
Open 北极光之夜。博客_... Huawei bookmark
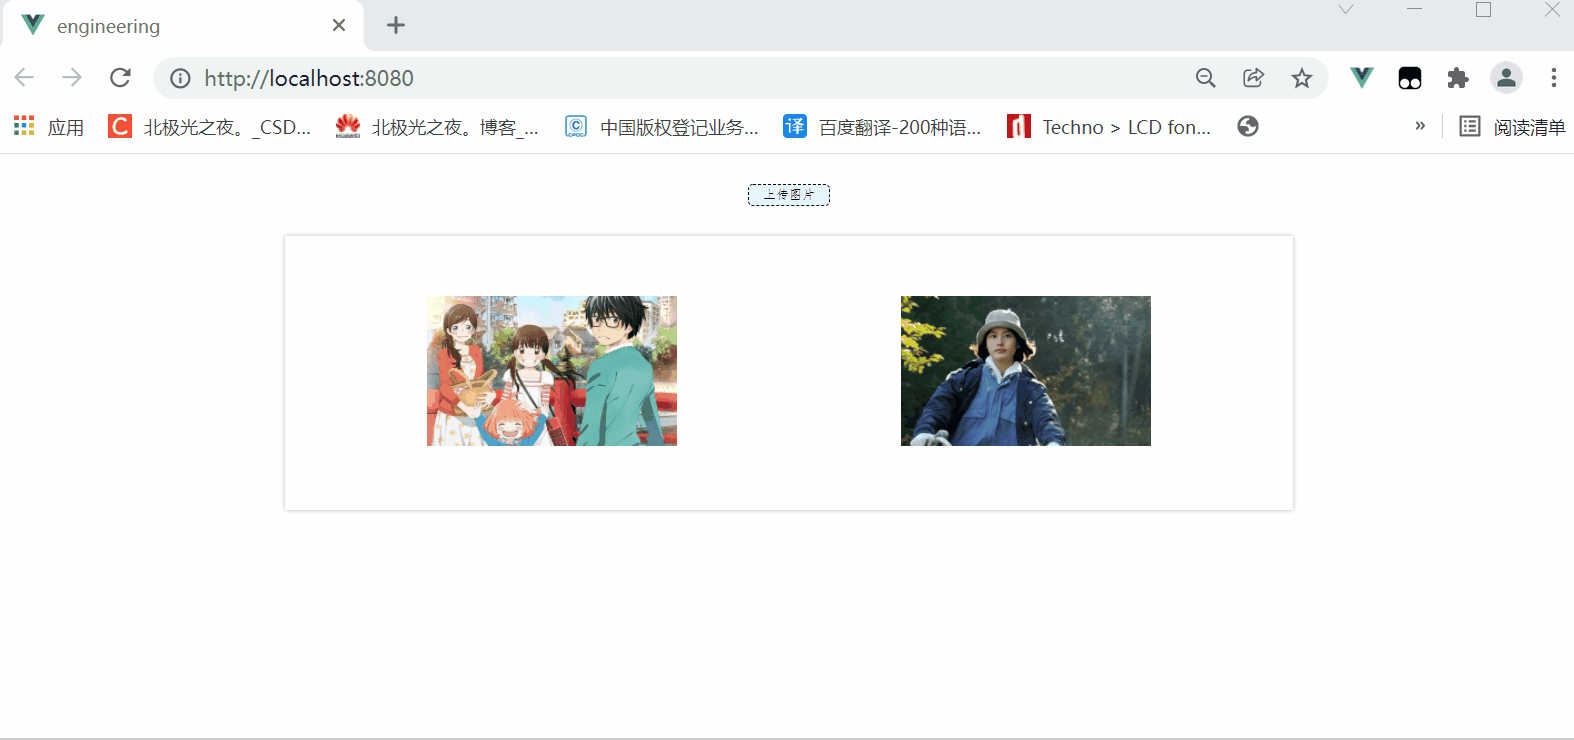[x=437, y=127]
